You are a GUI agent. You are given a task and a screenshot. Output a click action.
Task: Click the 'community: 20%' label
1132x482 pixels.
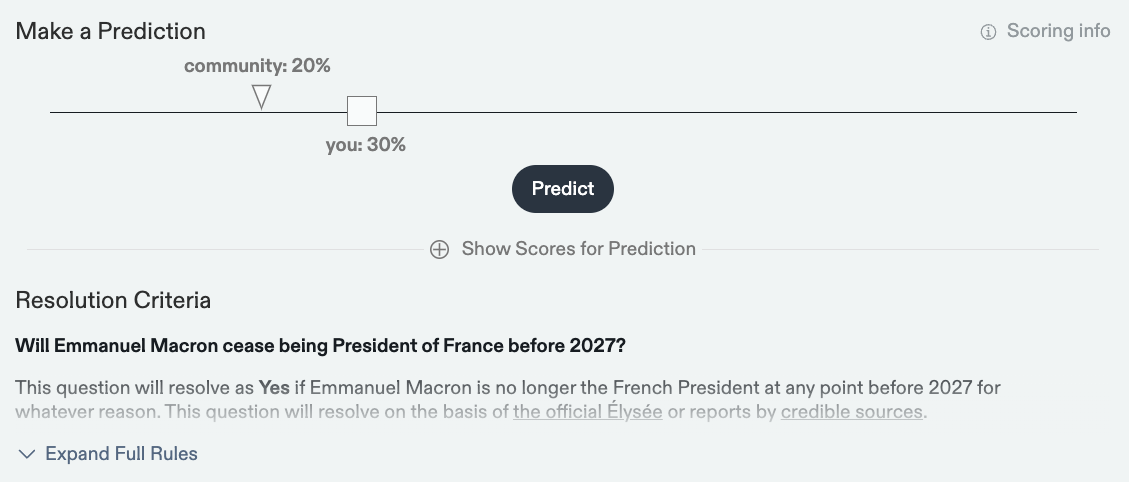pyautogui.click(x=257, y=66)
